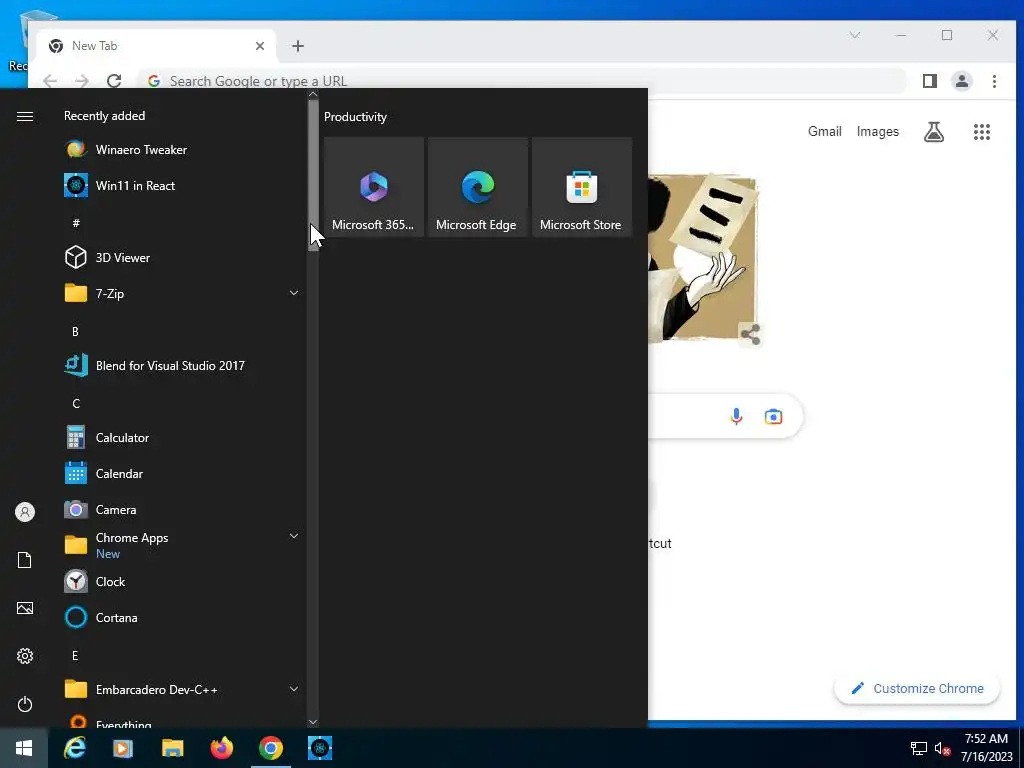Image resolution: width=1024 pixels, height=768 pixels.
Task: Open Pictures from Start sidebar
Action: tap(25, 608)
